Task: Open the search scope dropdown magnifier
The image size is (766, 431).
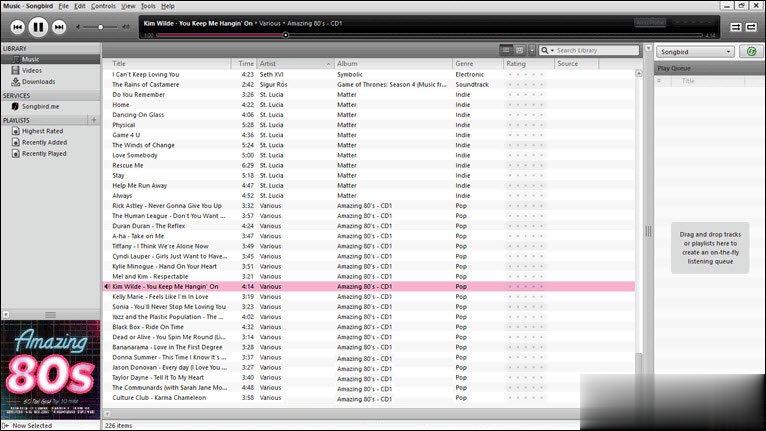Action: pyautogui.click(x=547, y=50)
